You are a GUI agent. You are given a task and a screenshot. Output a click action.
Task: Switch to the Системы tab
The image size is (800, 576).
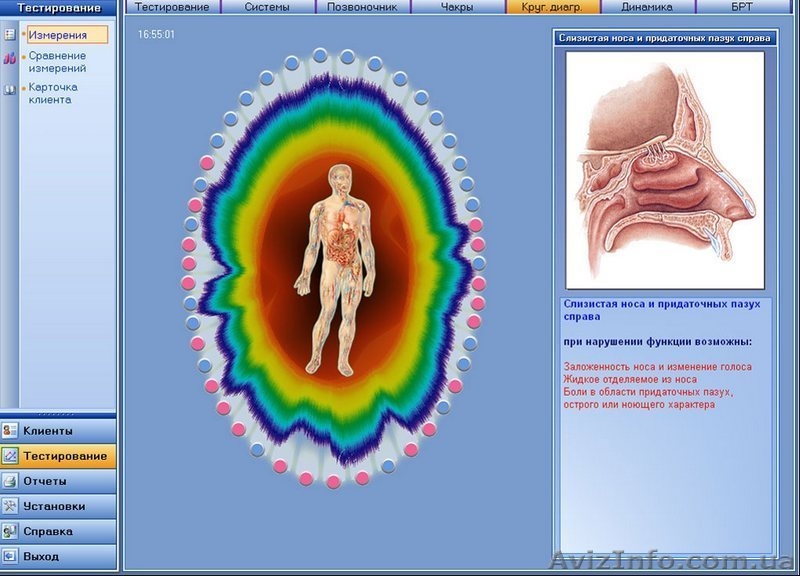[x=267, y=7]
